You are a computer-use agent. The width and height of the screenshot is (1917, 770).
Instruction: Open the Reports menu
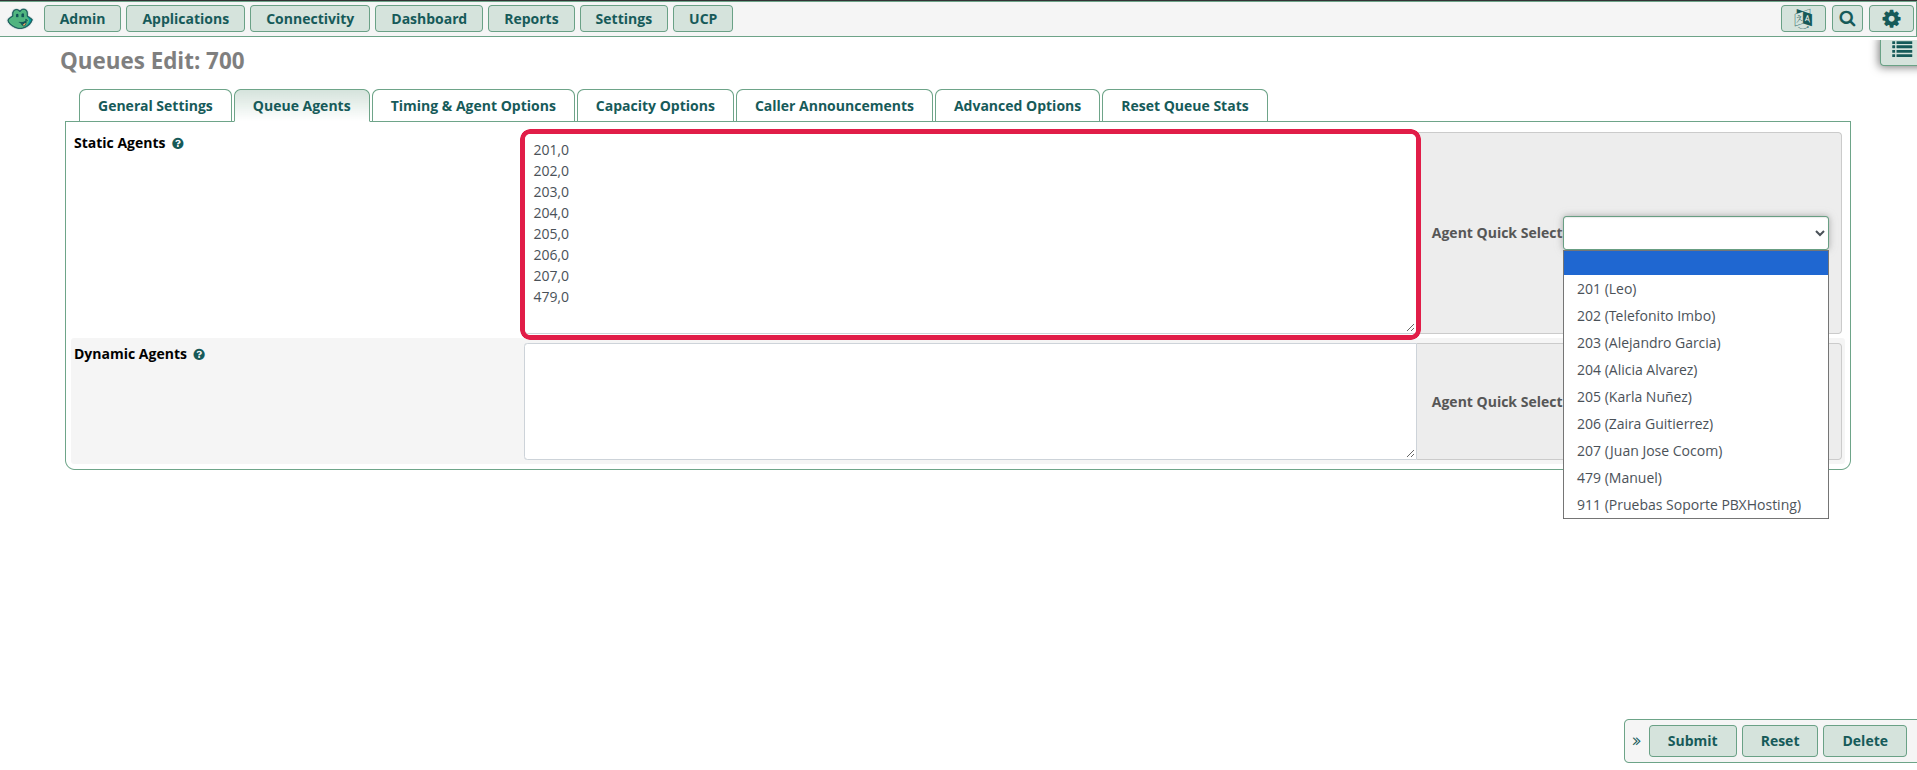tap(531, 19)
